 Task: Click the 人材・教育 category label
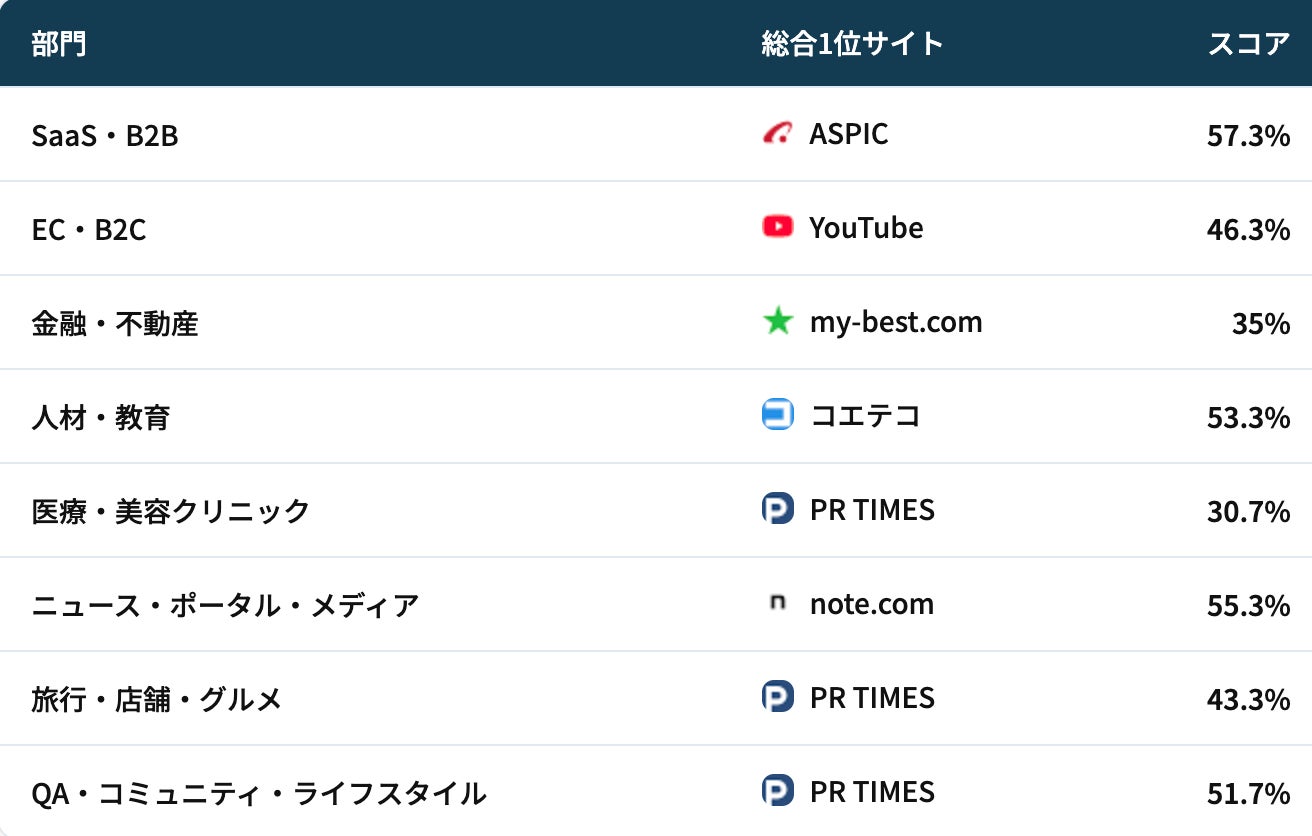(x=101, y=417)
